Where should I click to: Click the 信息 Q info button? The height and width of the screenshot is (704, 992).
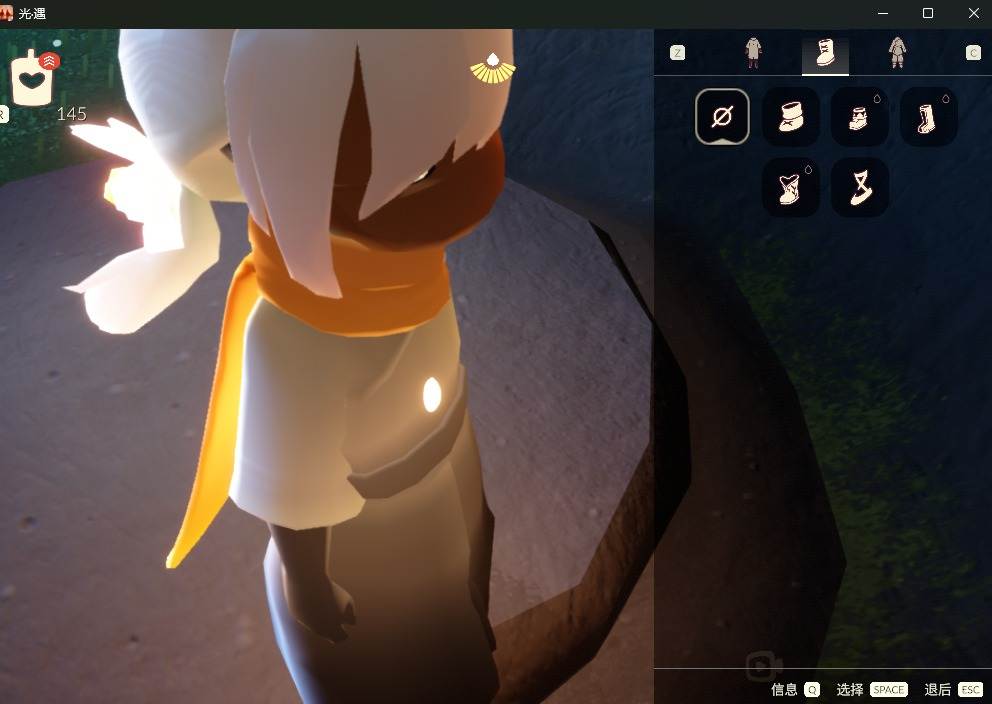click(795, 689)
